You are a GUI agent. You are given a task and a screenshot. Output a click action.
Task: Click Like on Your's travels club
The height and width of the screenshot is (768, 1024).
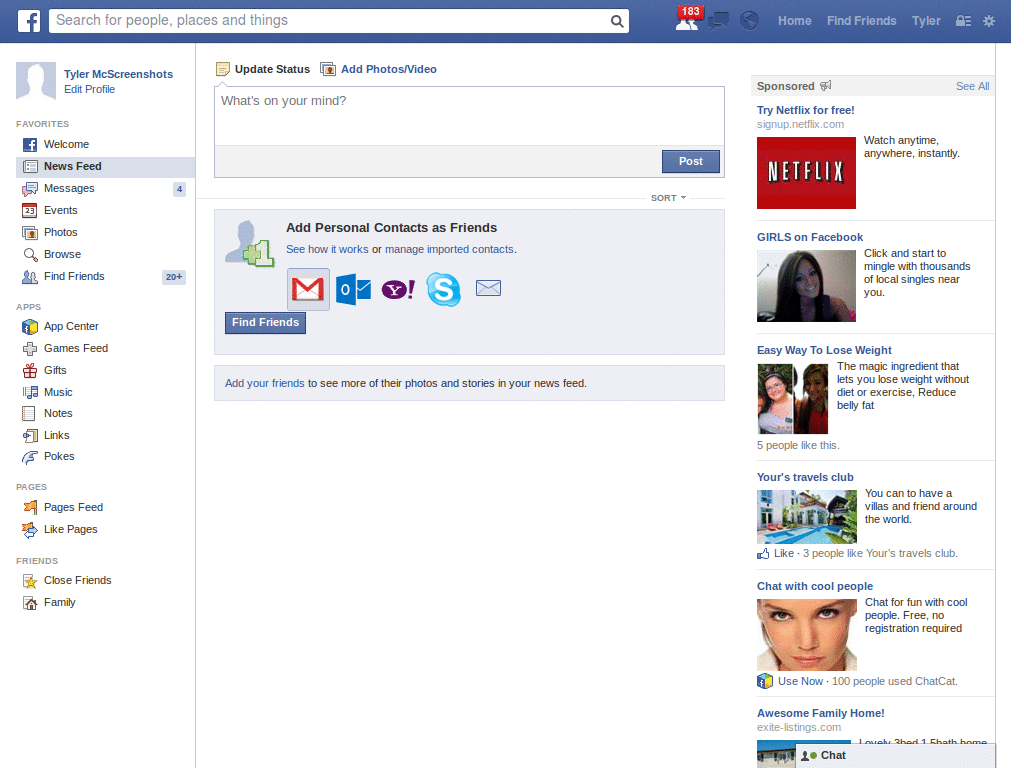point(783,554)
